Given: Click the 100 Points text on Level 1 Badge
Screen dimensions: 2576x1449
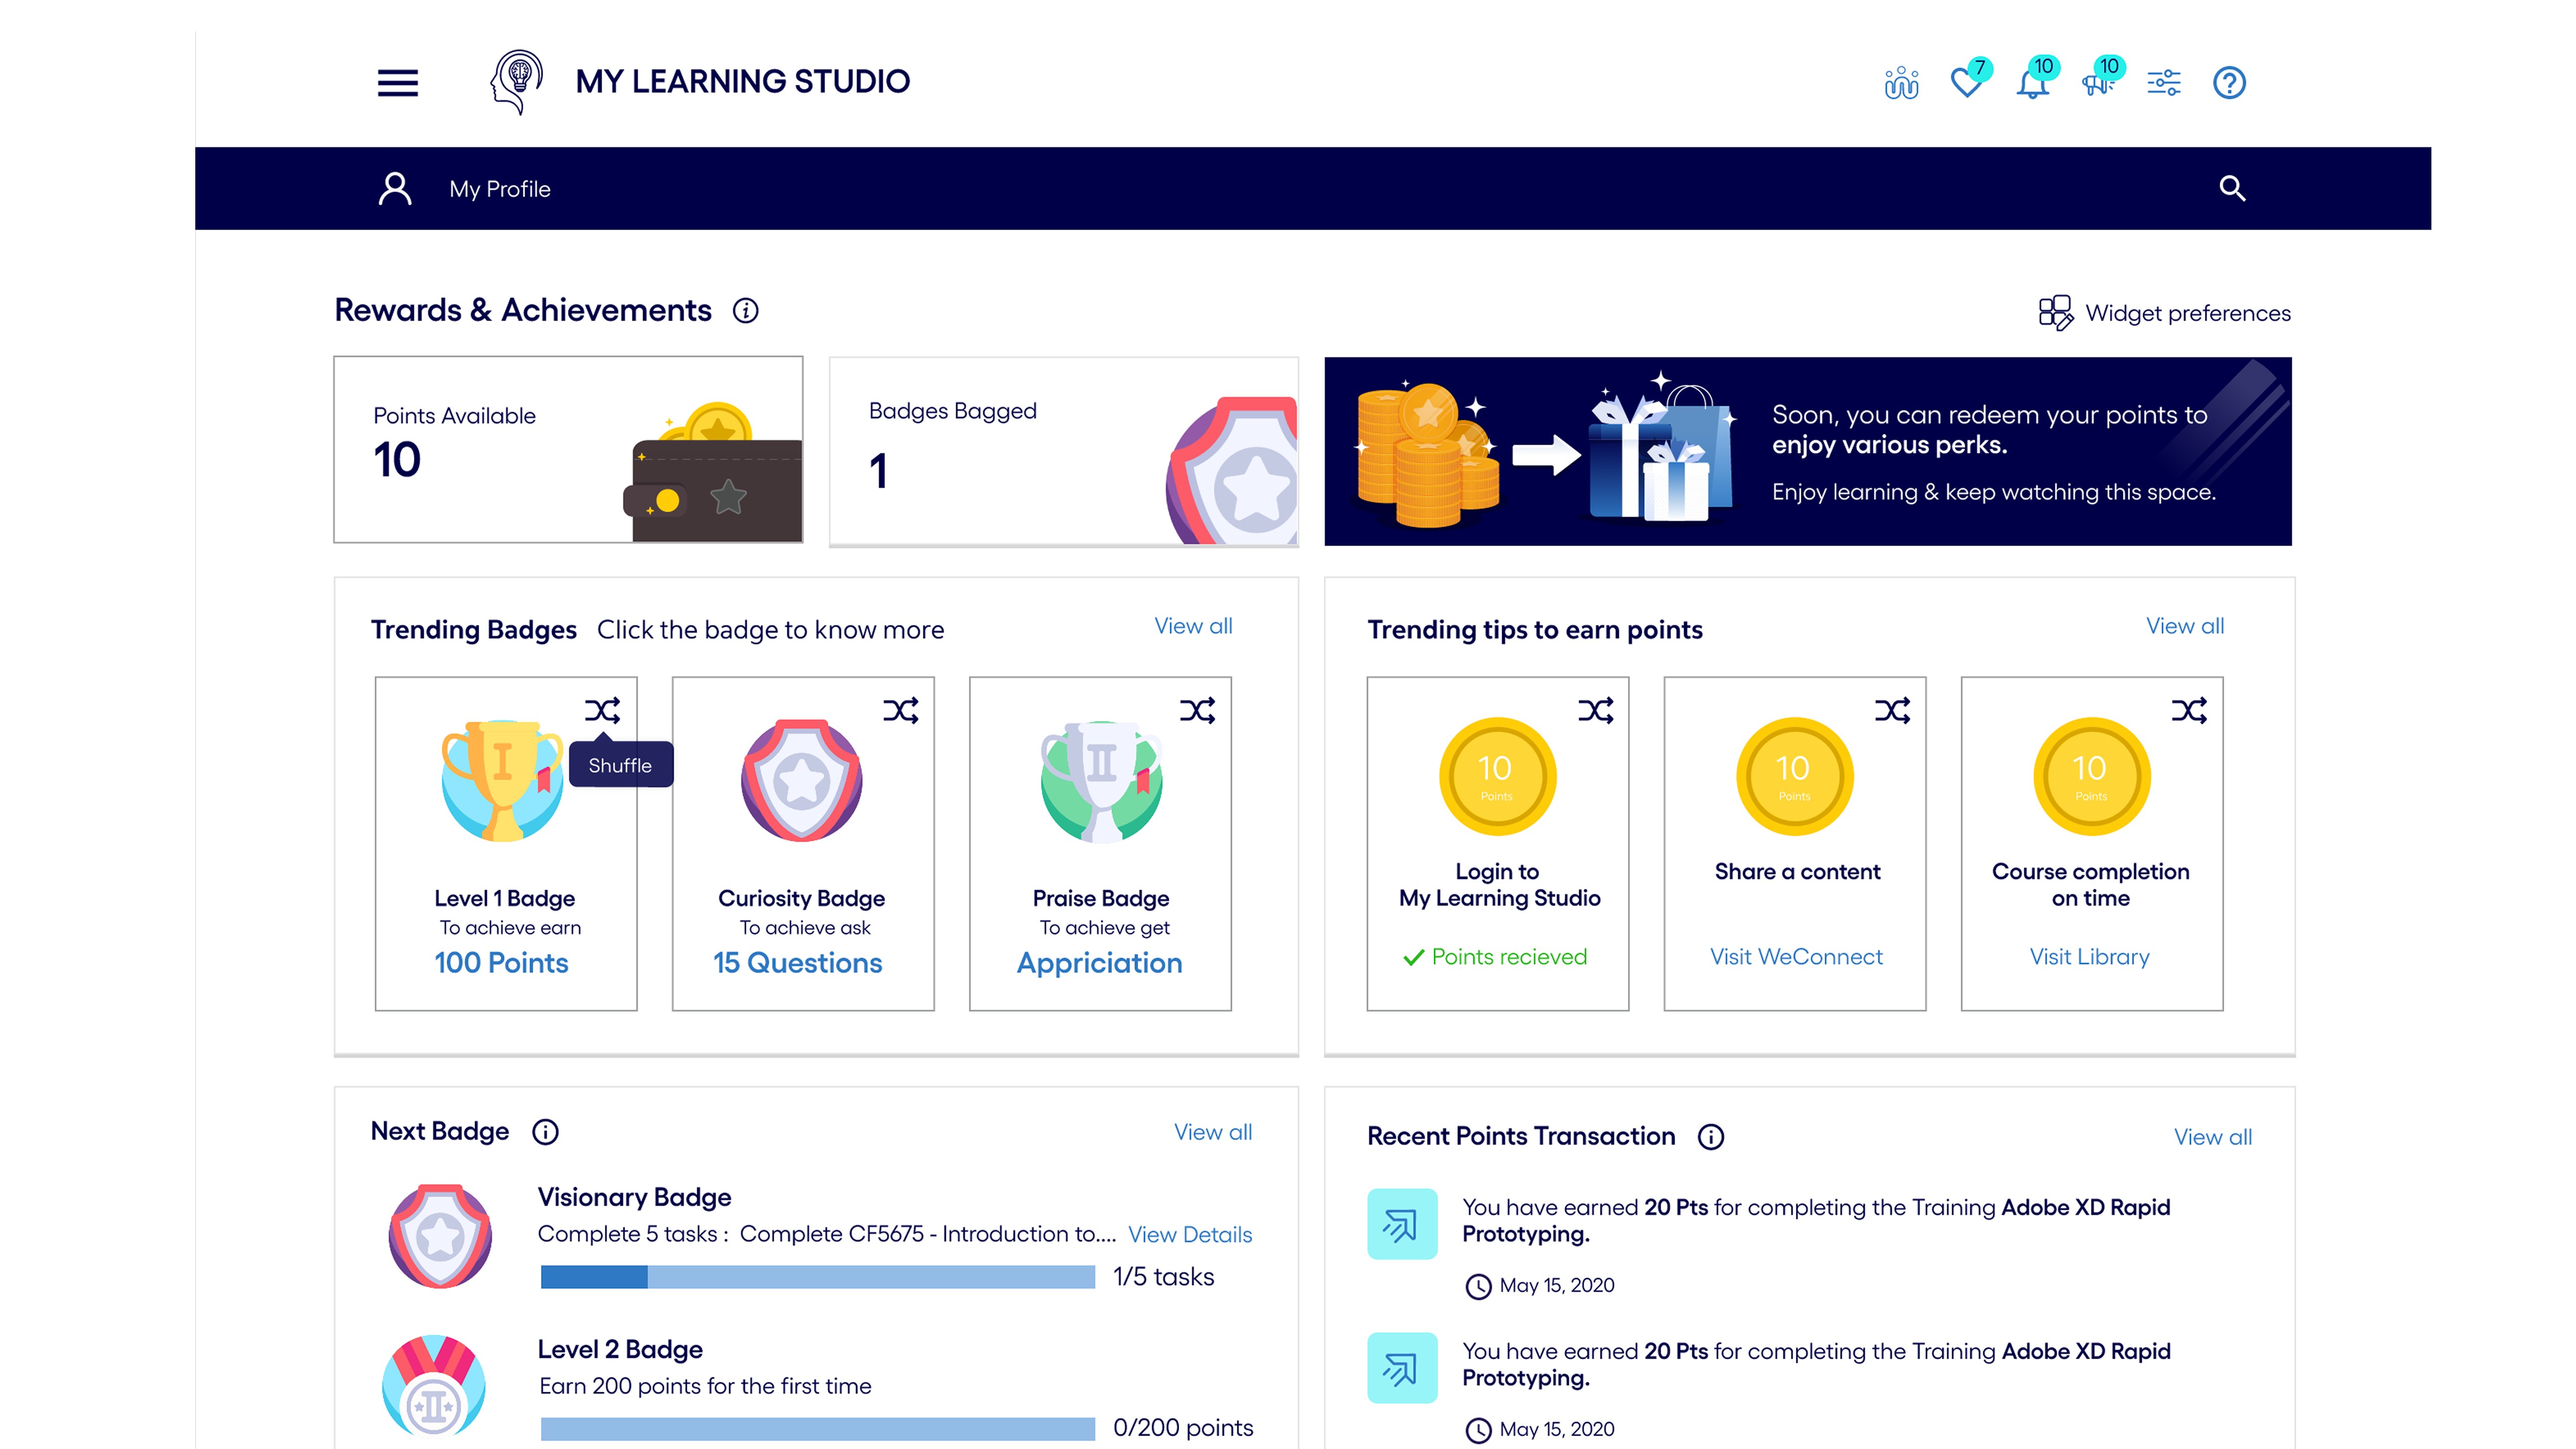Looking at the screenshot, I should pos(501,963).
